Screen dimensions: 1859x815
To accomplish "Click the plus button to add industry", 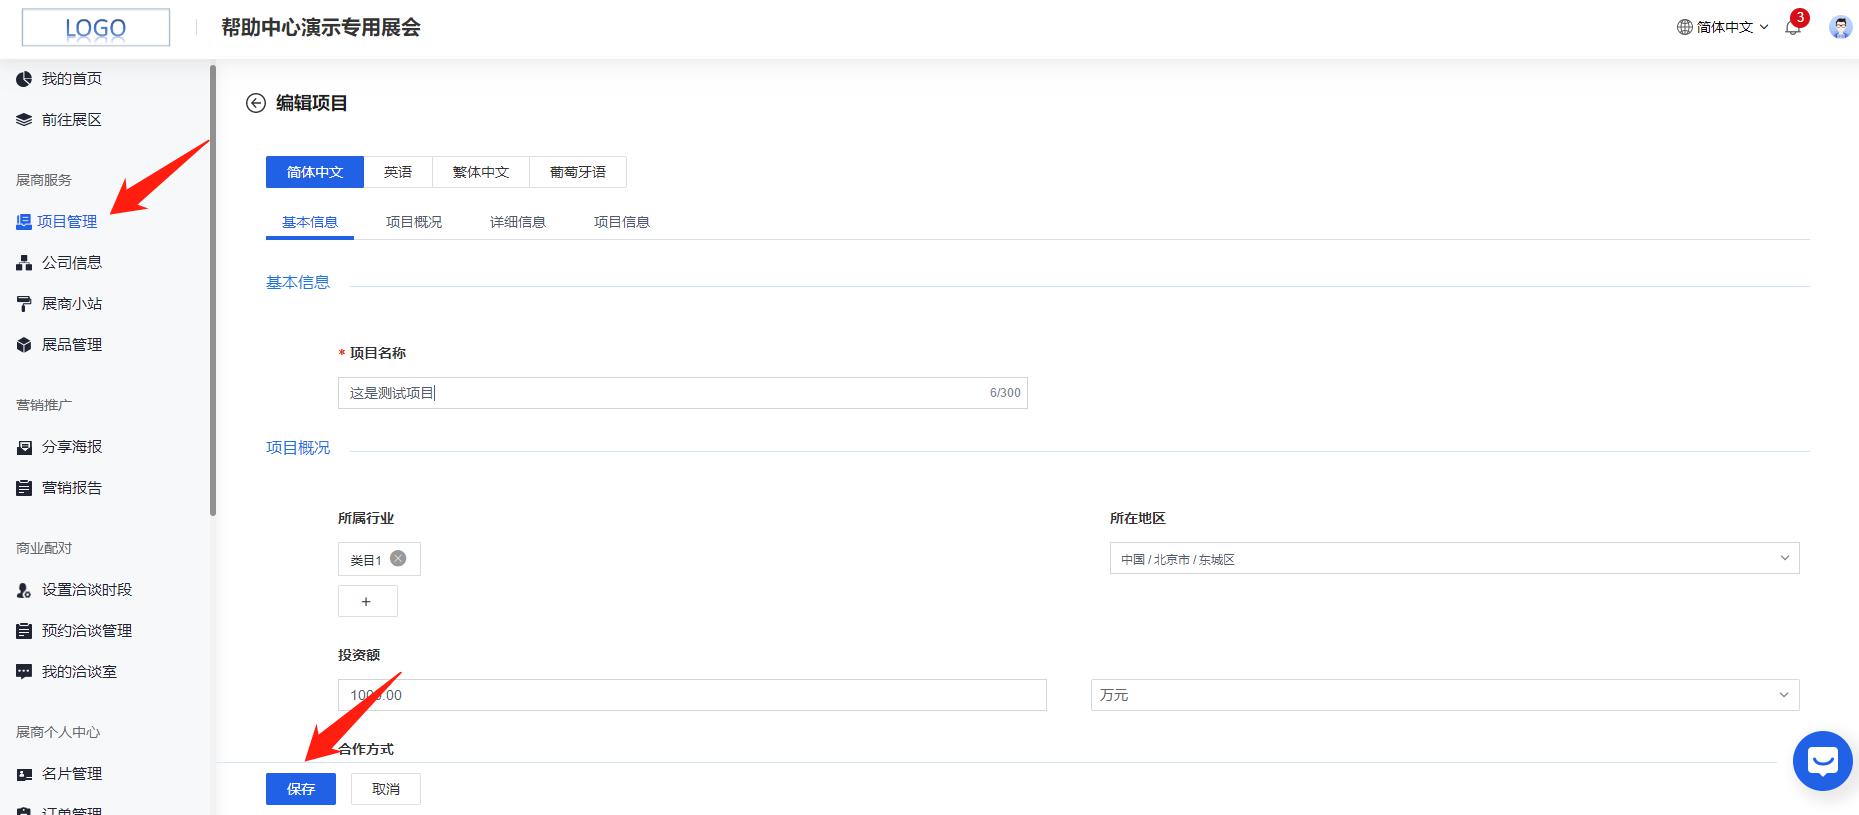I will 367,601.
